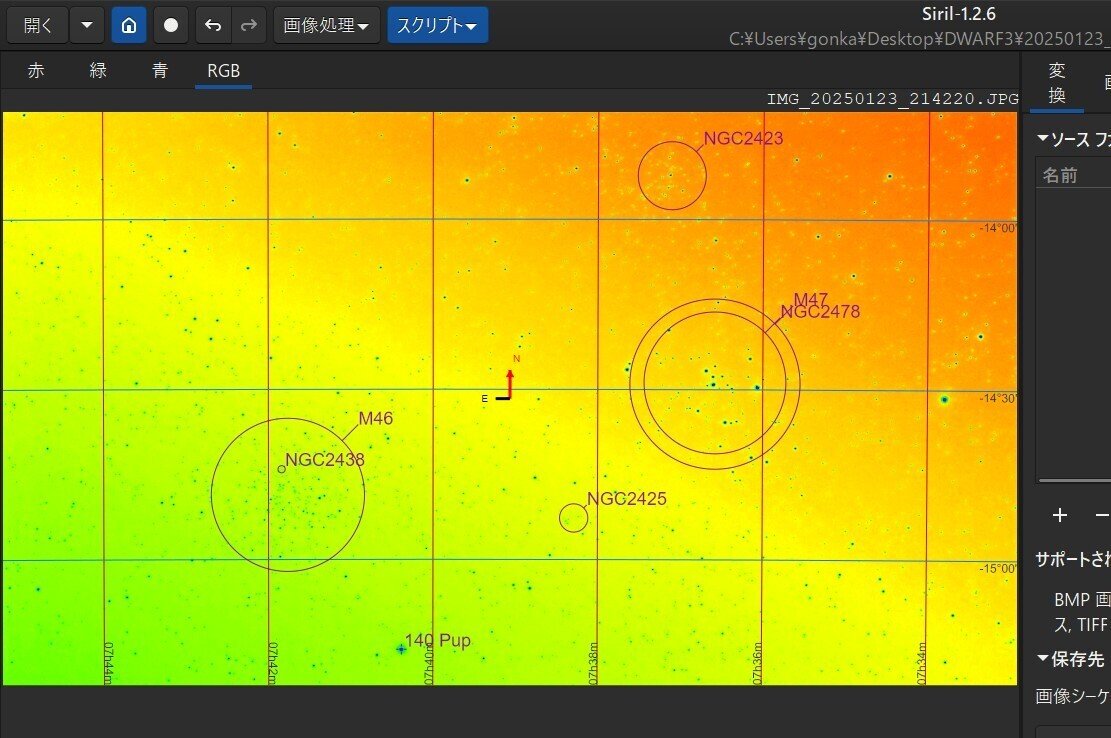
Task: Select the RGB view tab
Action: pos(223,71)
